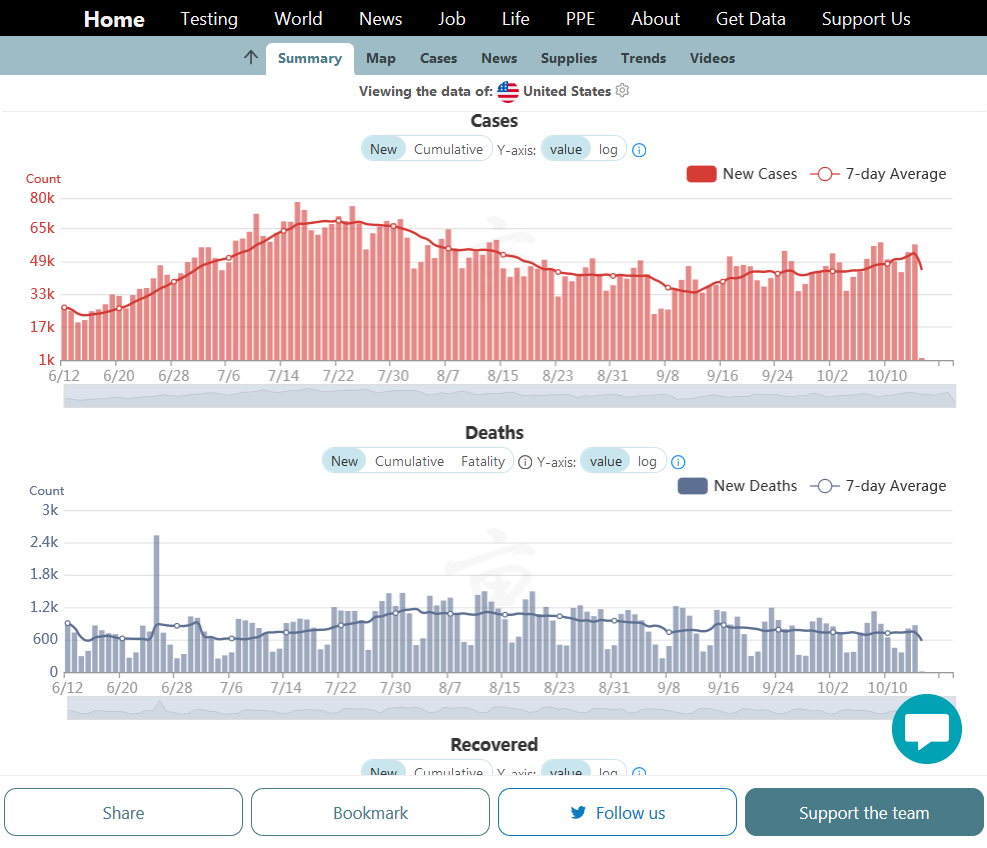
Task: Click the Follow us Twitter button
Action: (x=617, y=812)
